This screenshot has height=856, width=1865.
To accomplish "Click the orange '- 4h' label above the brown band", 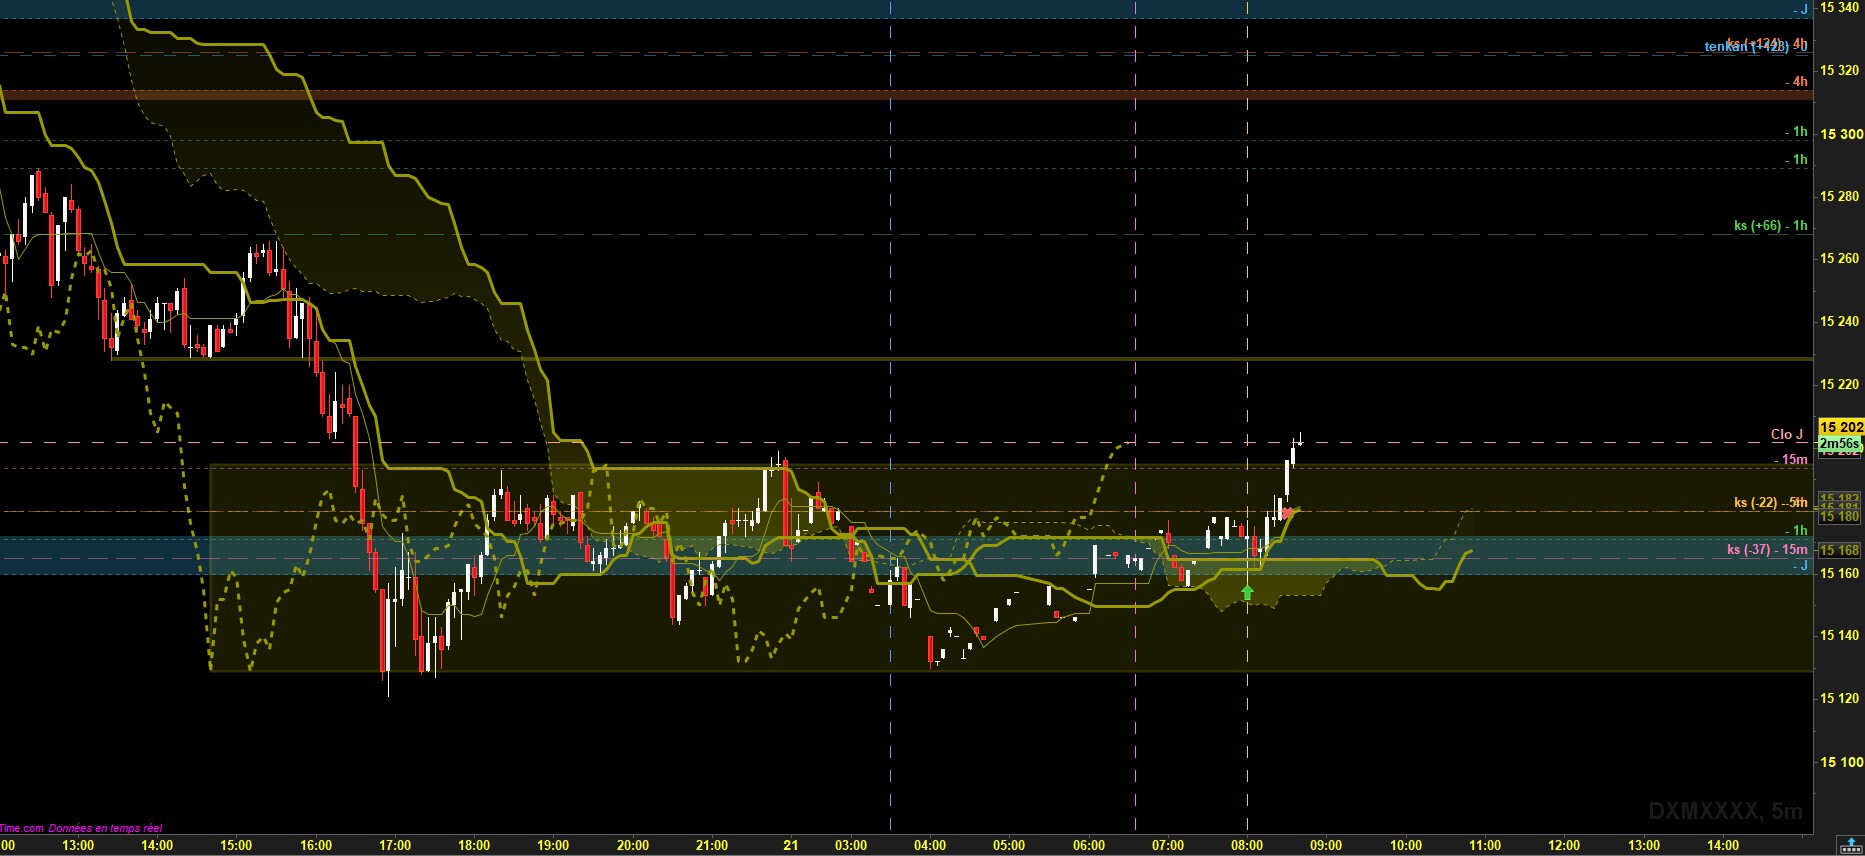I will pos(1797,82).
